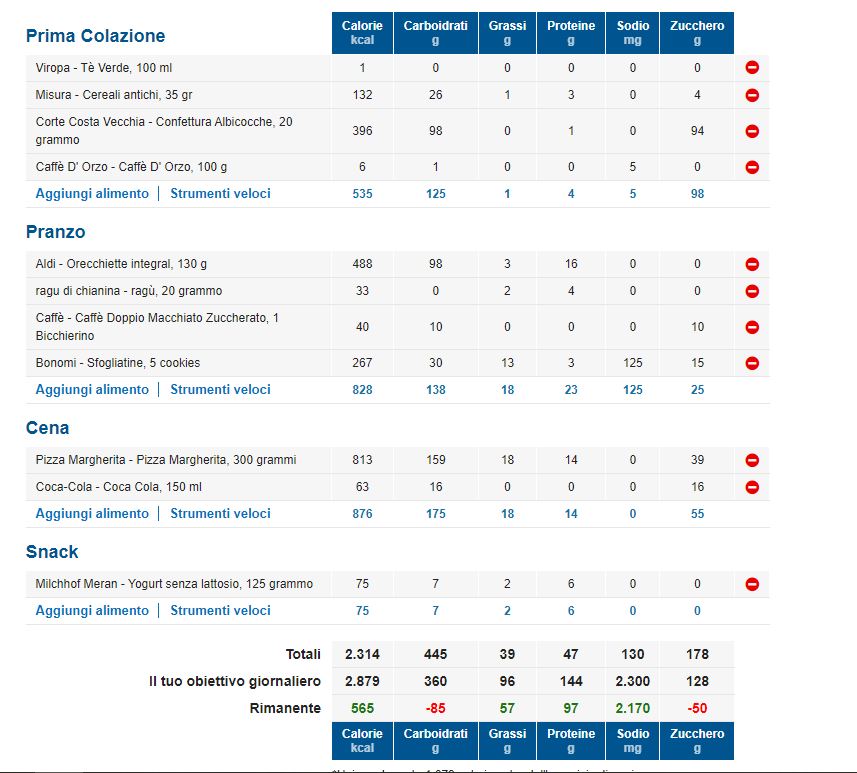Click the Pranzo meal heading
857x773 pixels.
56,232
